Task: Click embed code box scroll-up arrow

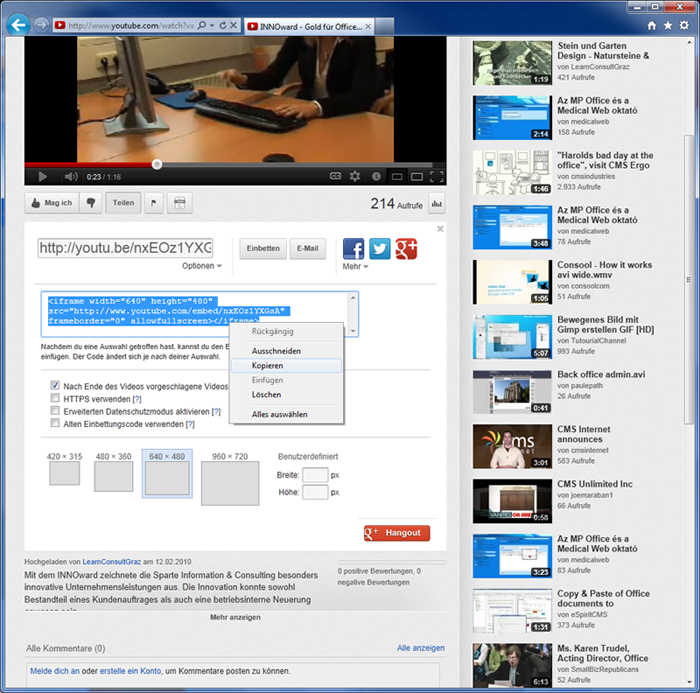Action: tap(353, 297)
